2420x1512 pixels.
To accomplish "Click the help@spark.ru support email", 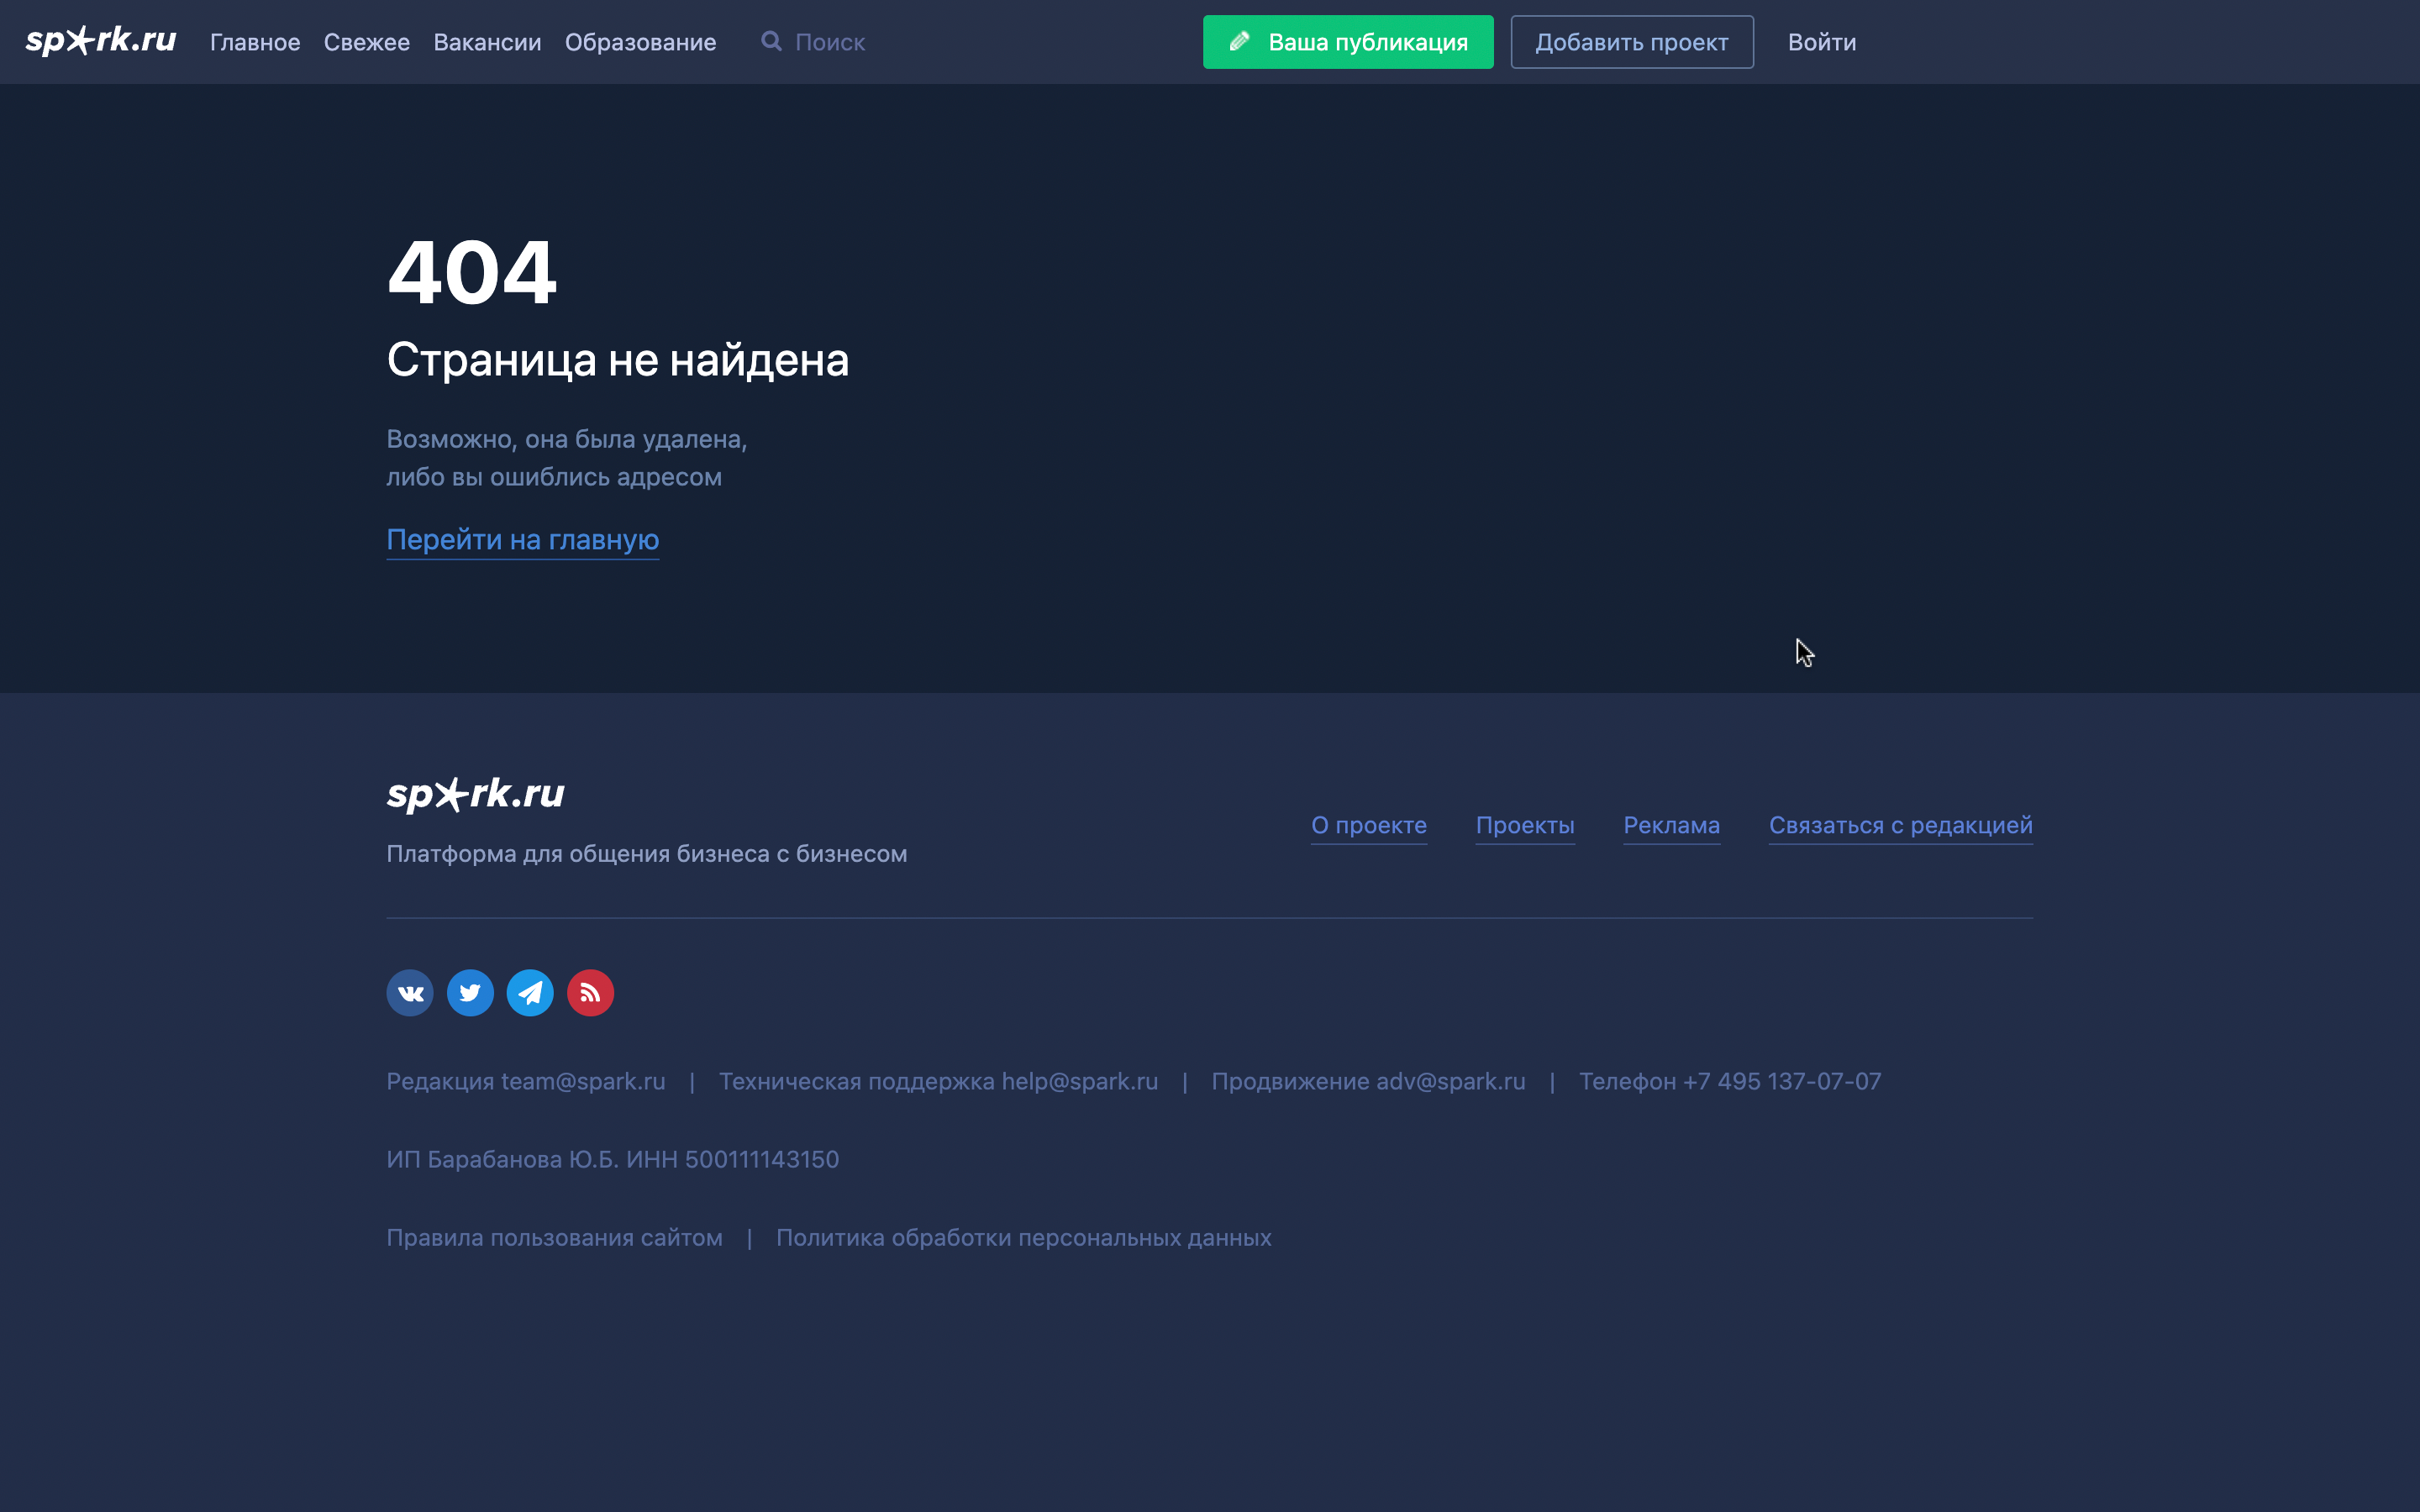I will pyautogui.click(x=1080, y=1081).
